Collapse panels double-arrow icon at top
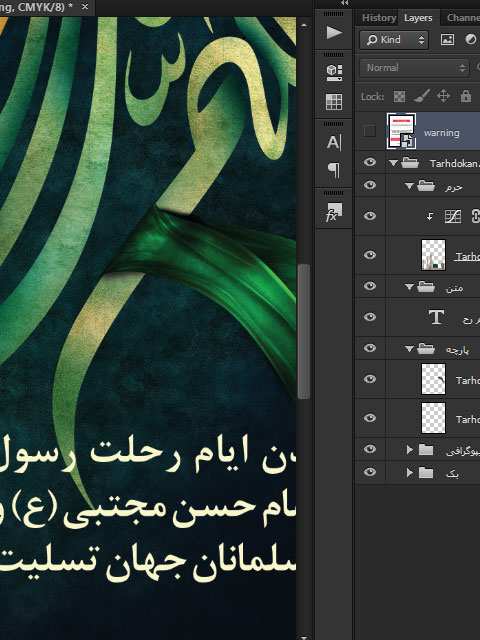Viewport: 480px width, 640px height. tap(345, 3)
